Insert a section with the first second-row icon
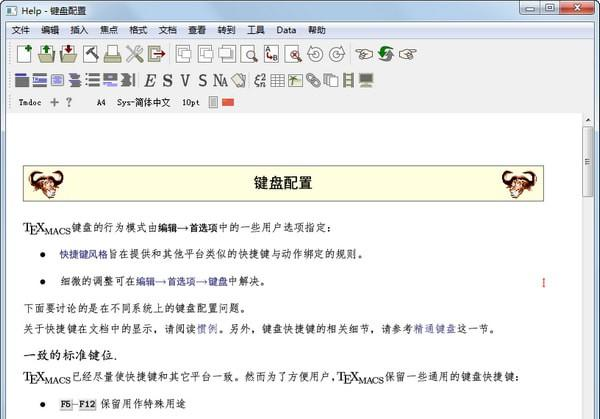 coord(22,80)
